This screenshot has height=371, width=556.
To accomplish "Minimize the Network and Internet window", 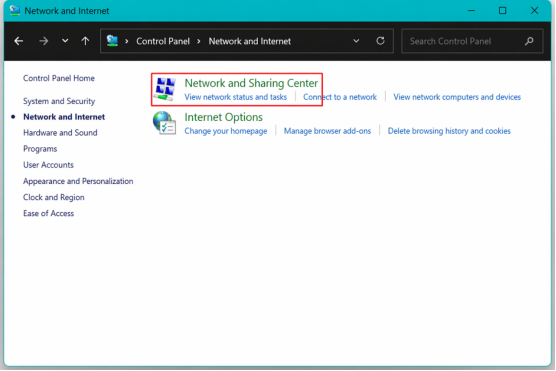I will pos(471,11).
